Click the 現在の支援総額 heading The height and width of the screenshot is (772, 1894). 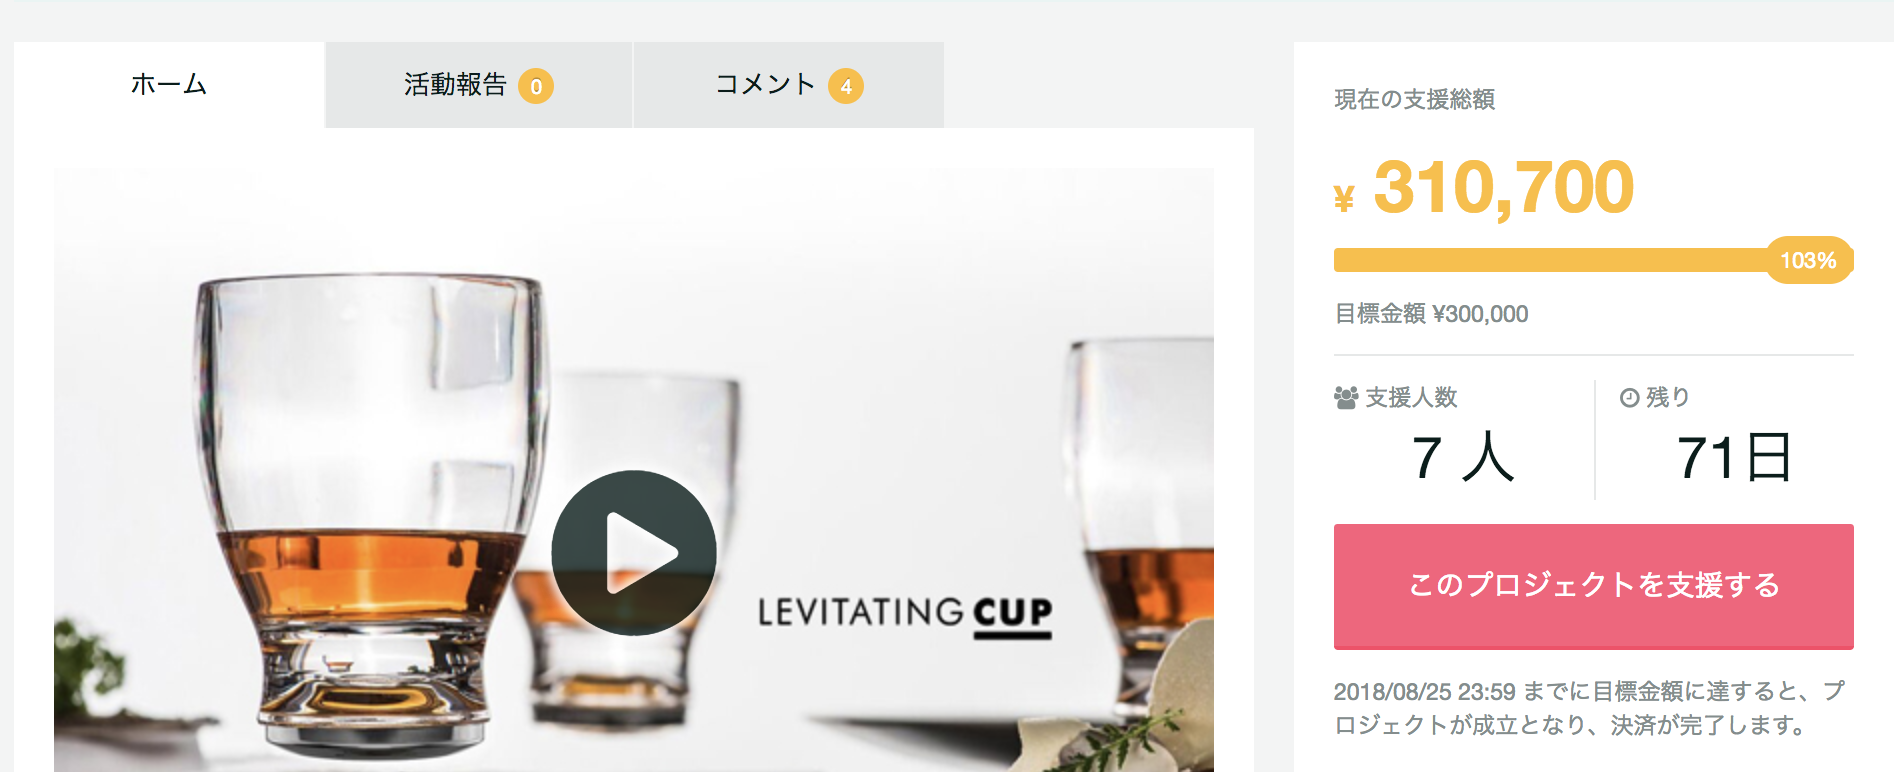tap(1414, 99)
